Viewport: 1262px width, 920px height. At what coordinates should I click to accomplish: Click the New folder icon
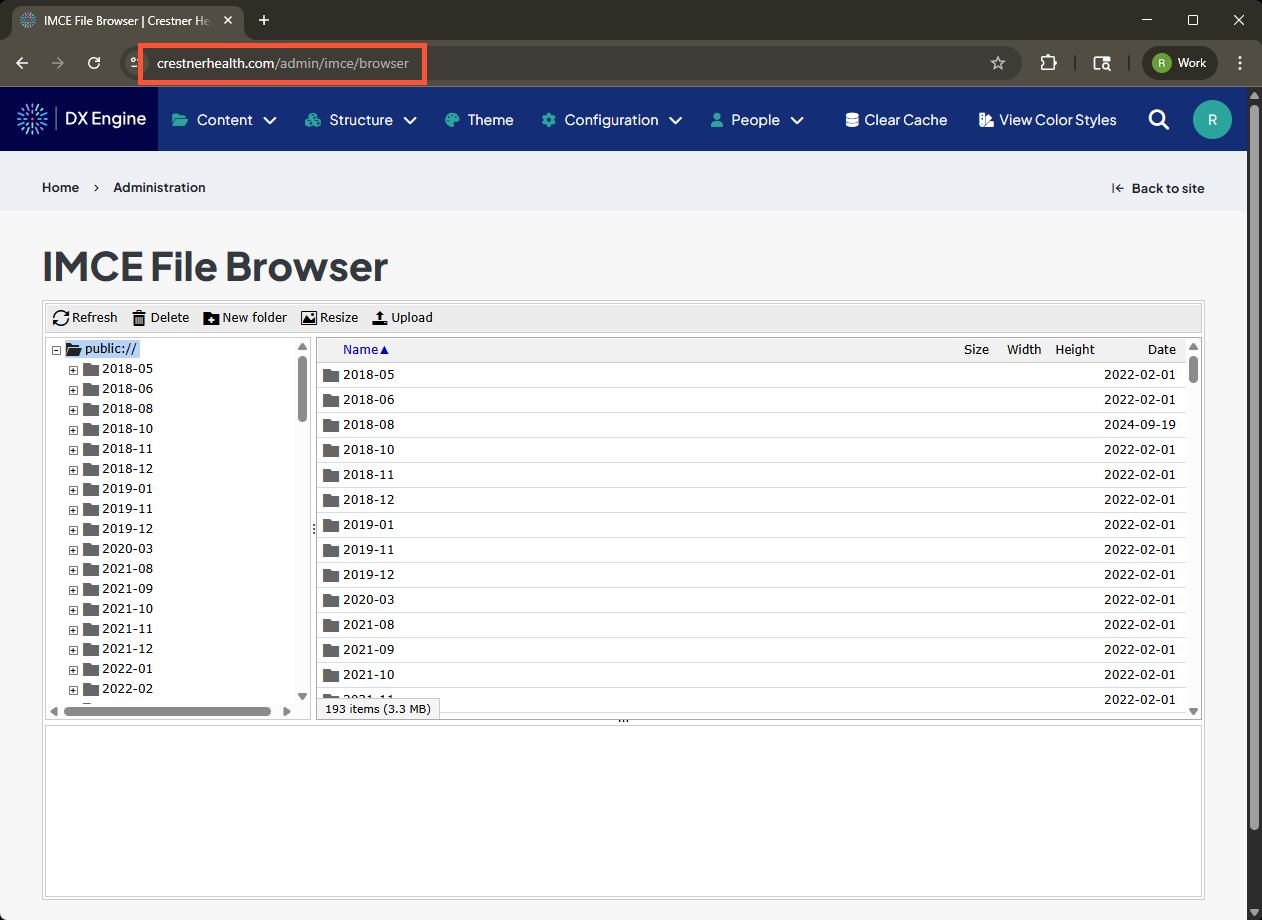point(210,317)
